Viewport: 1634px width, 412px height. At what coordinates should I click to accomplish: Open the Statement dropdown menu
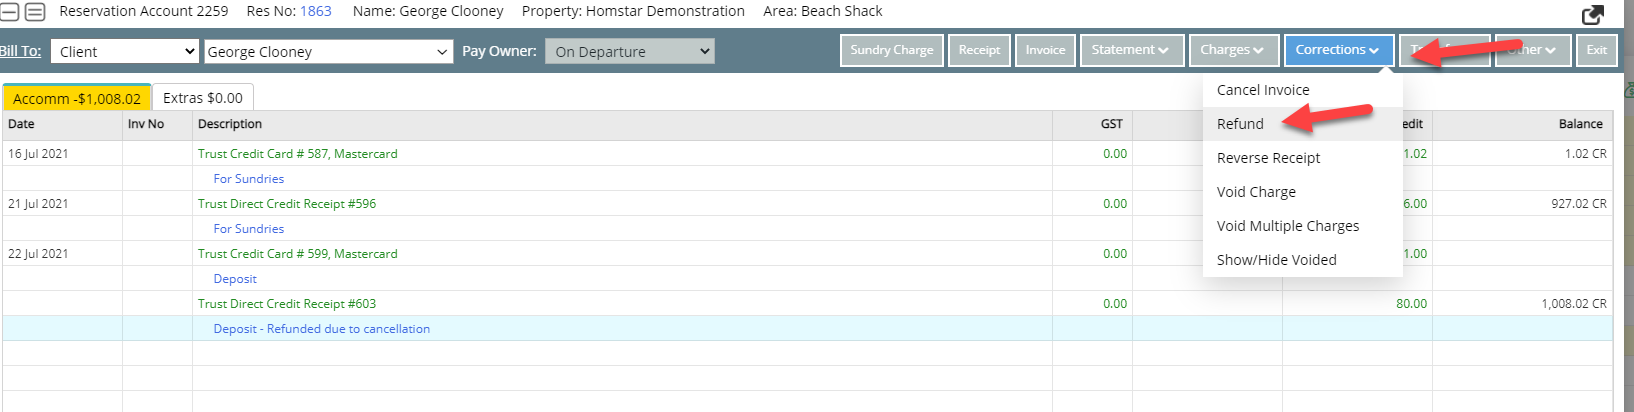pyautogui.click(x=1131, y=50)
